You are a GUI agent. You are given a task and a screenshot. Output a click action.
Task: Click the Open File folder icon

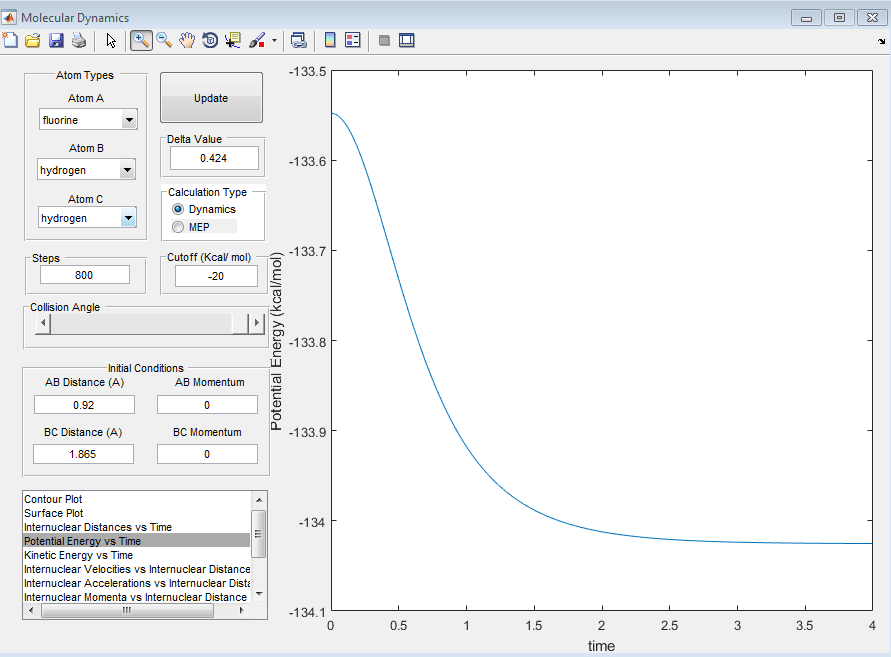[x=33, y=40]
